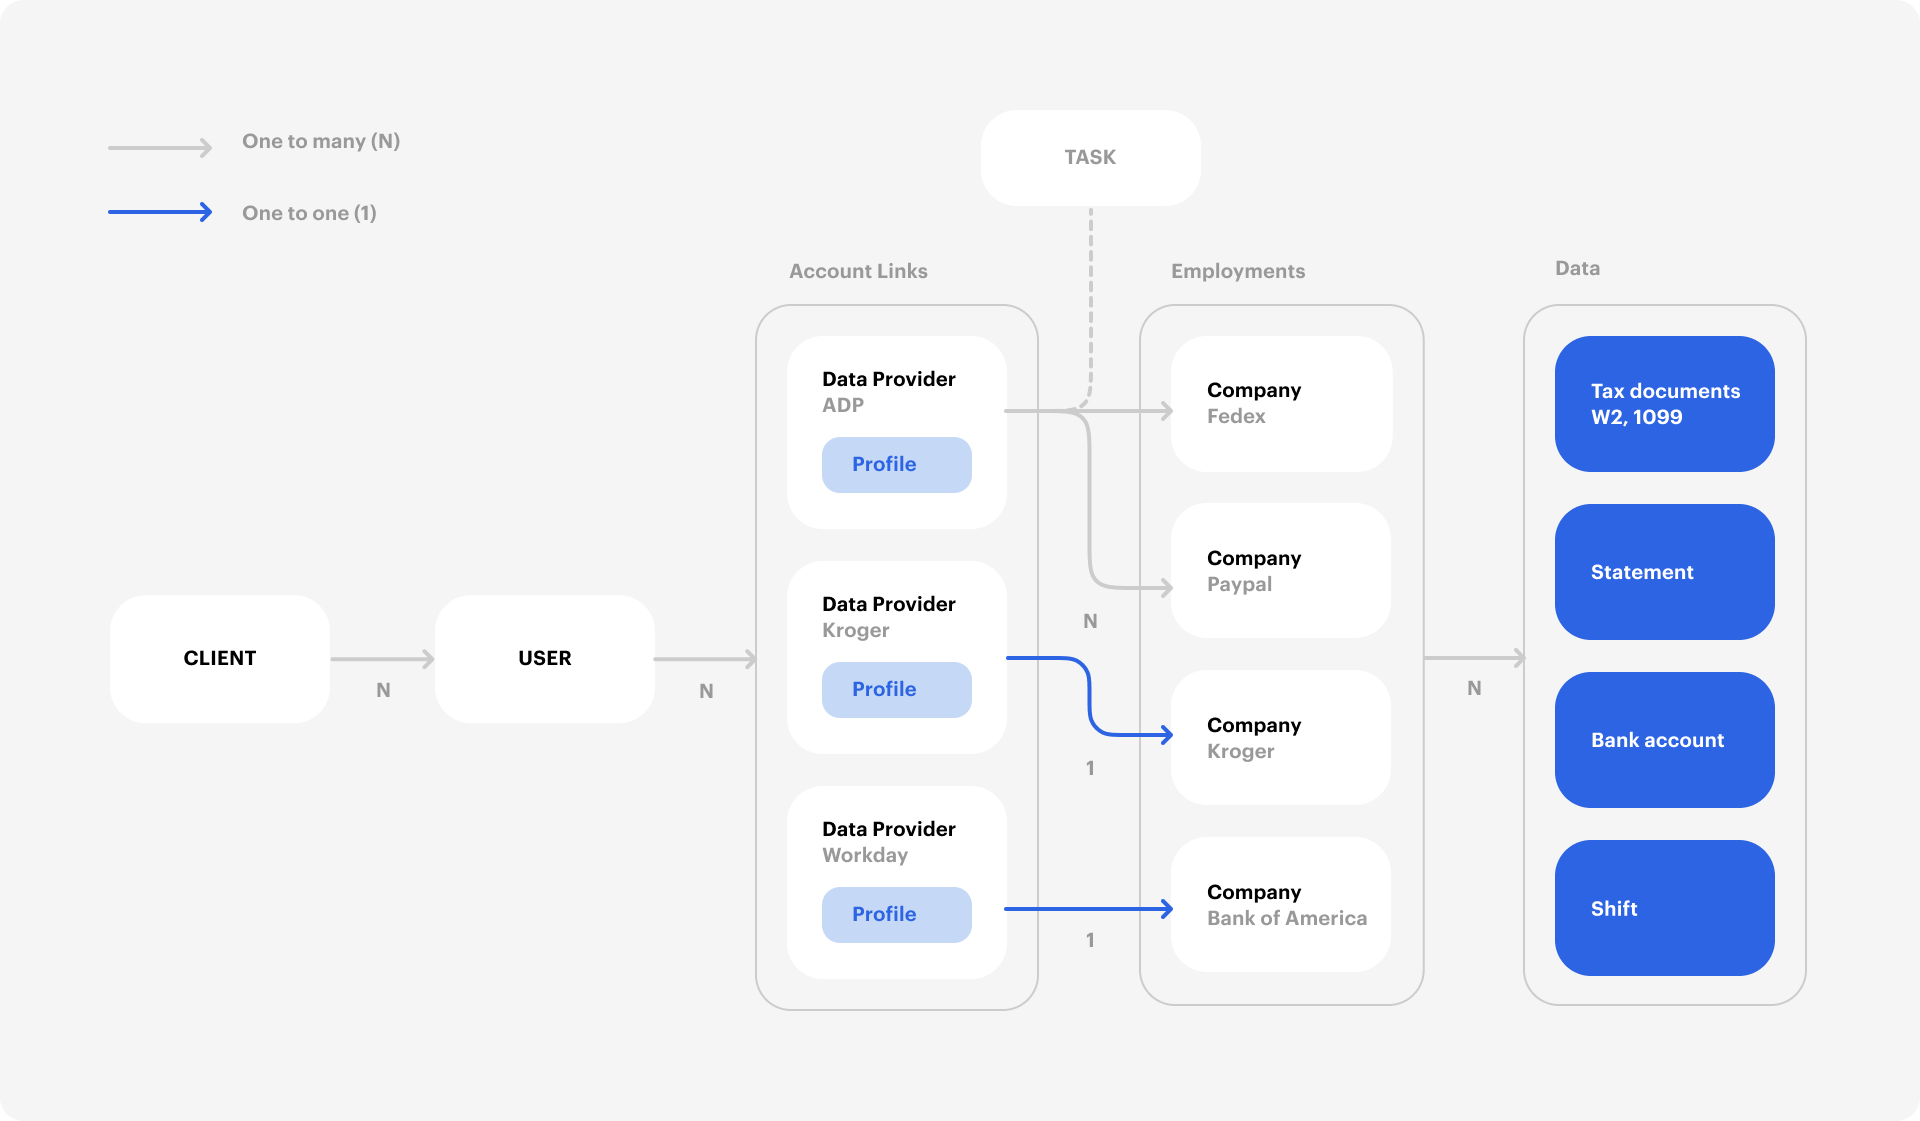Select the Company Paypal card

tap(1281, 571)
